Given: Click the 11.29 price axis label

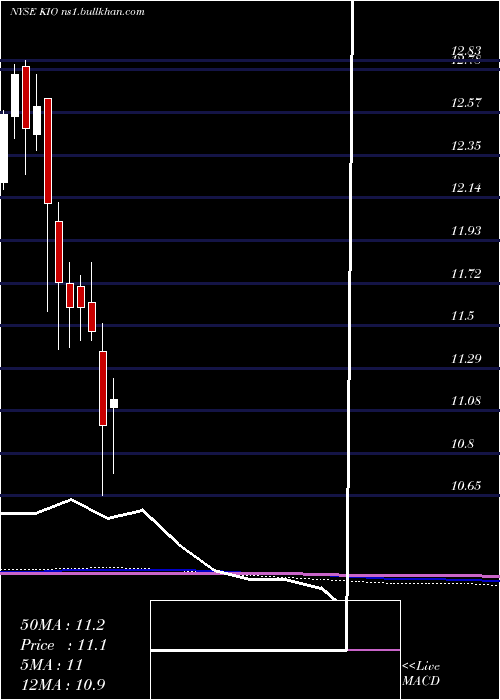Looking at the screenshot, I should (466, 359).
